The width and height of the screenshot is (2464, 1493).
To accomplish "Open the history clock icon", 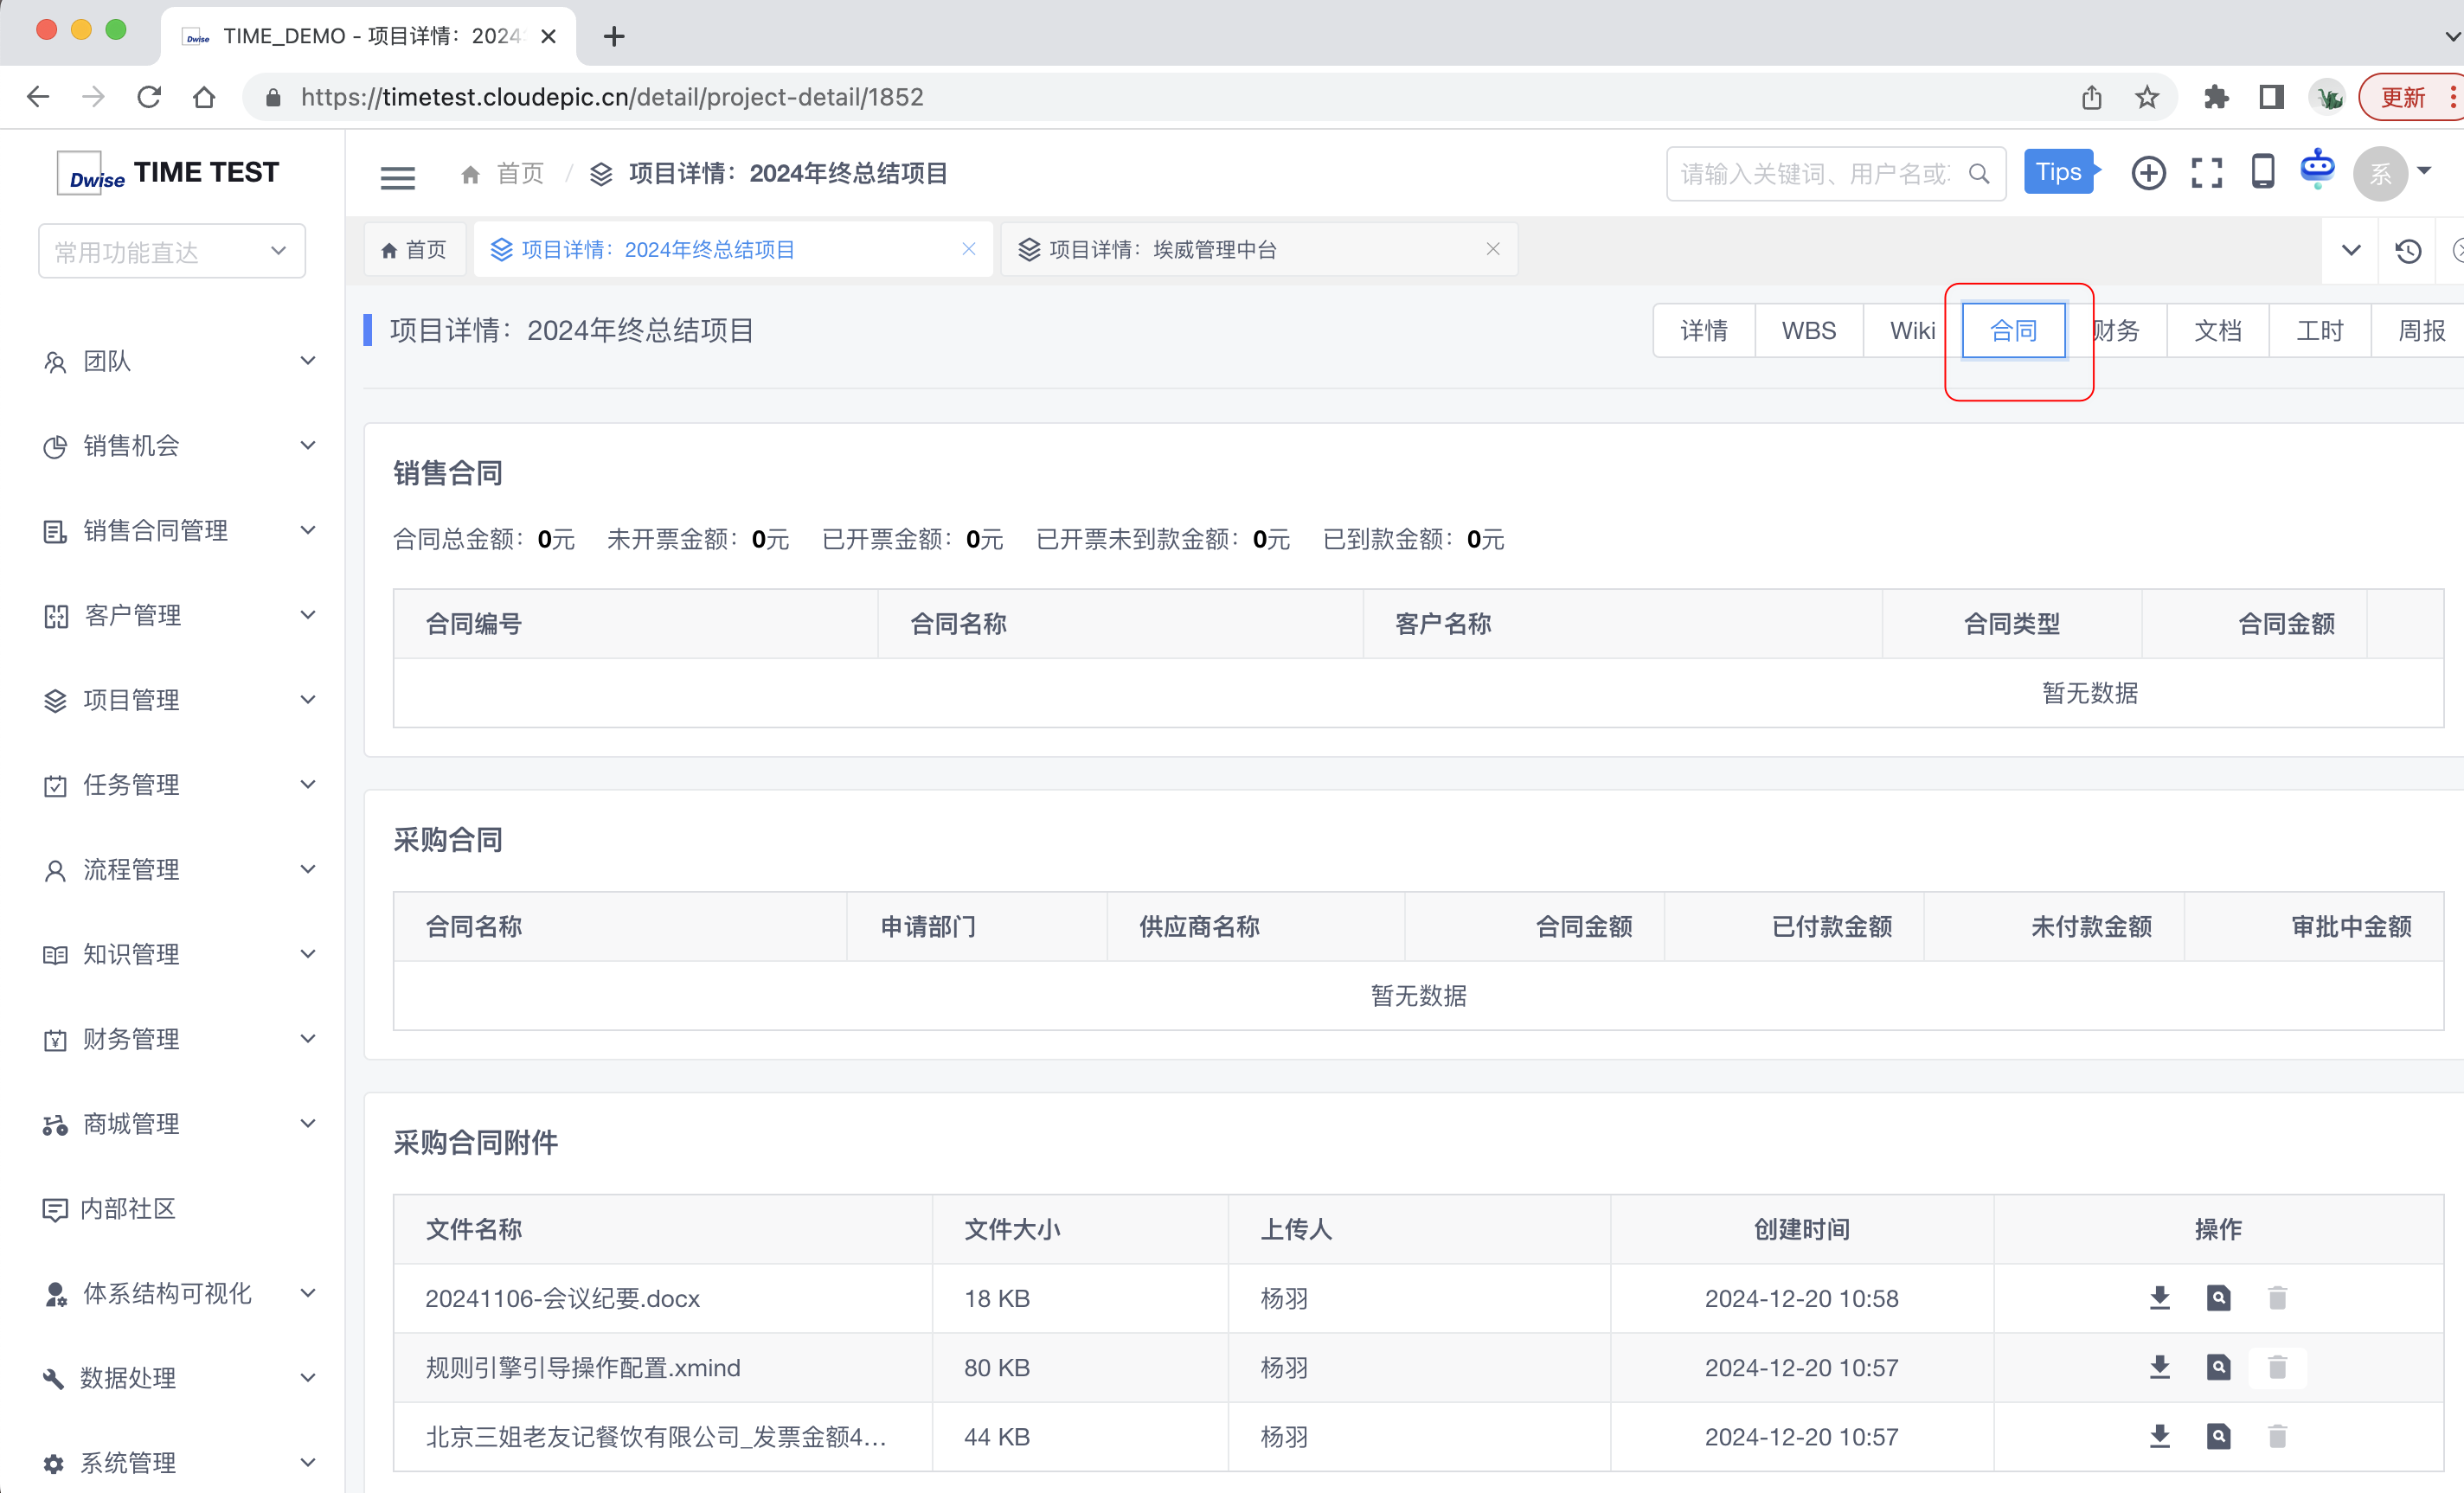I will [x=2408, y=250].
